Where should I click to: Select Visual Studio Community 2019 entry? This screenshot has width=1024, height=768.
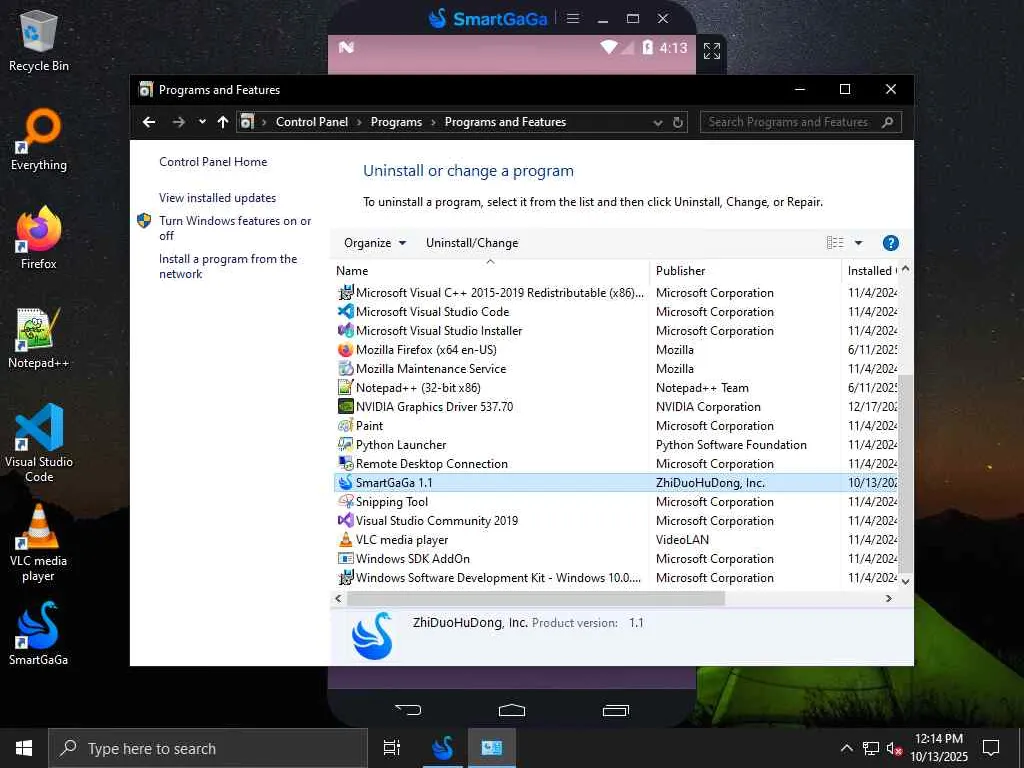(x=436, y=520)
